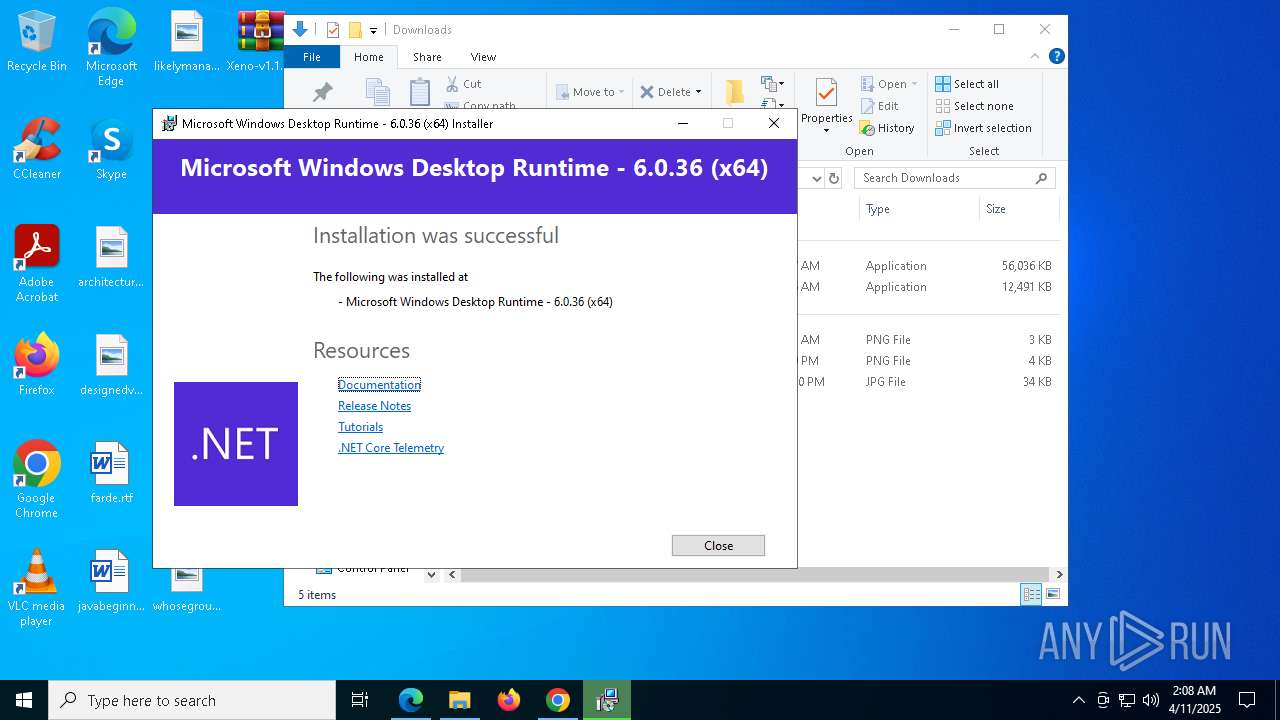Select the architectur image file on desktop

(x=111, y=257)
